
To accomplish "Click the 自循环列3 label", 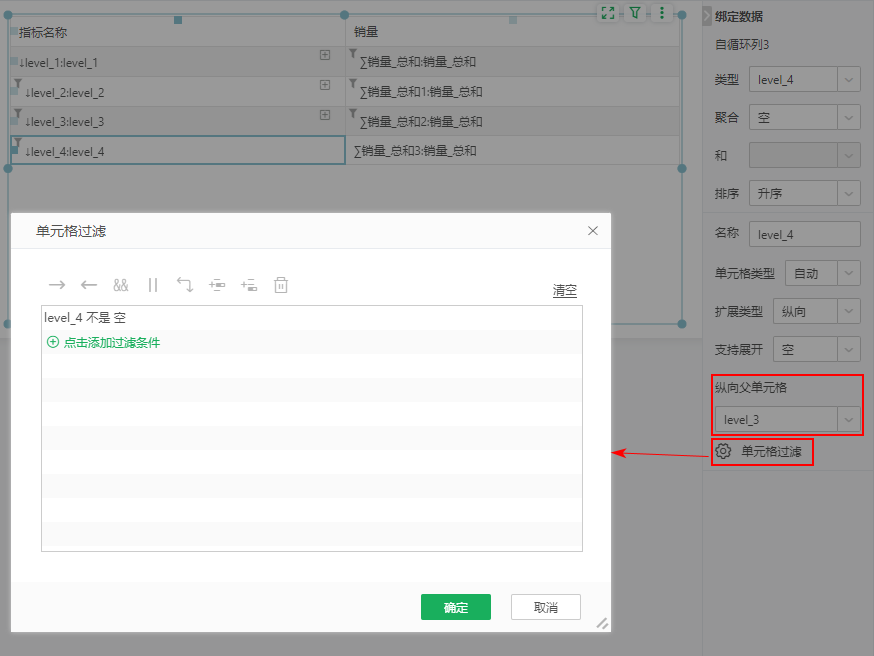I will click(x=742, y=45).
